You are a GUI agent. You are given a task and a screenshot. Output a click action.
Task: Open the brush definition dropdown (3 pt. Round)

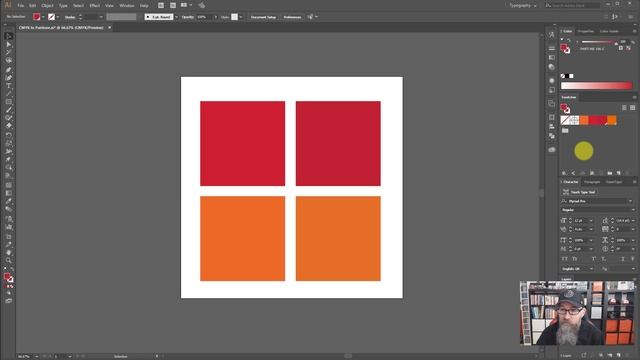176,17
